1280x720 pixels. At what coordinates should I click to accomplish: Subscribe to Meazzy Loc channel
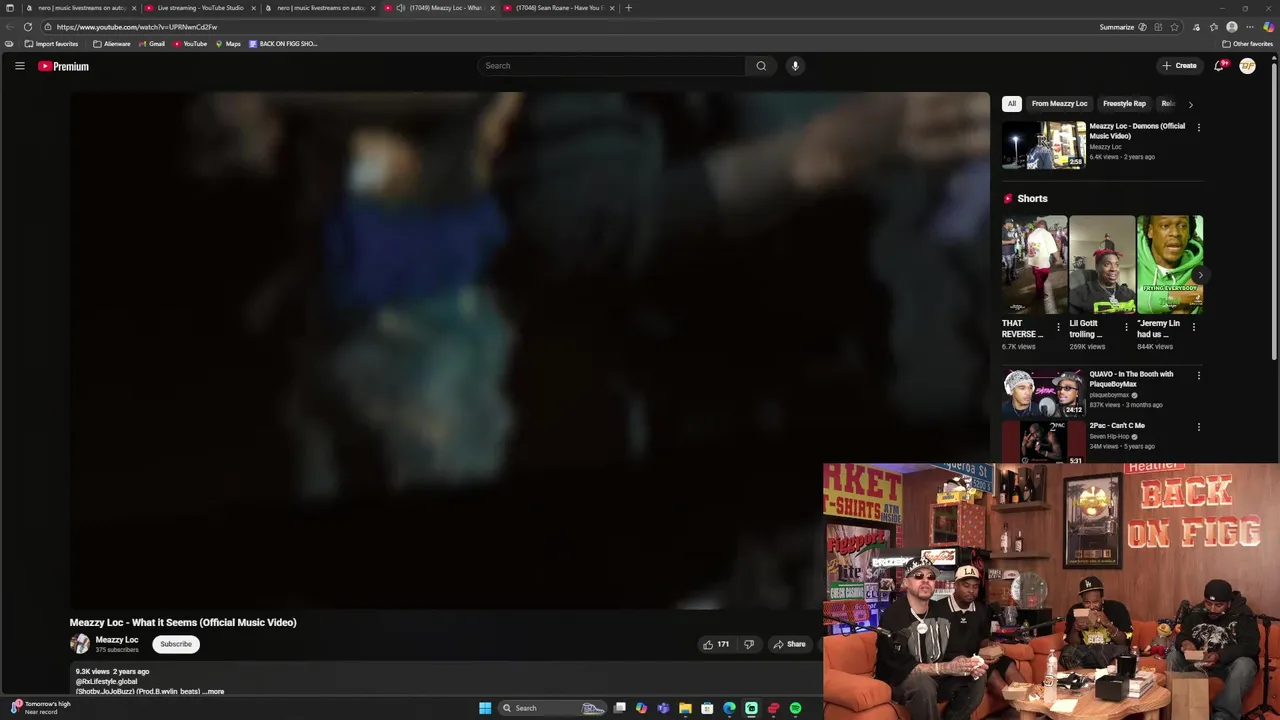click(x=176, y=644)
